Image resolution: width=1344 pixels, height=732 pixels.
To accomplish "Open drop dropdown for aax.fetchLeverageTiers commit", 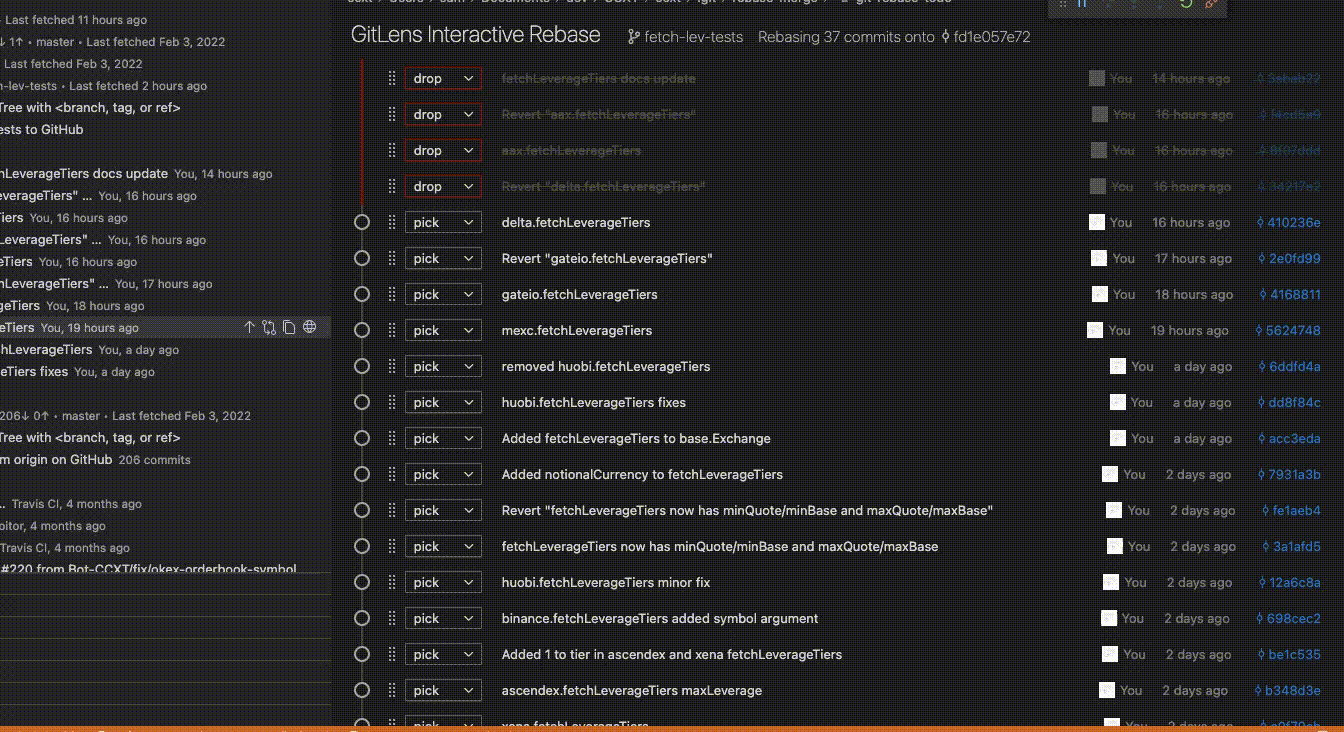I will tap(443, 150).
